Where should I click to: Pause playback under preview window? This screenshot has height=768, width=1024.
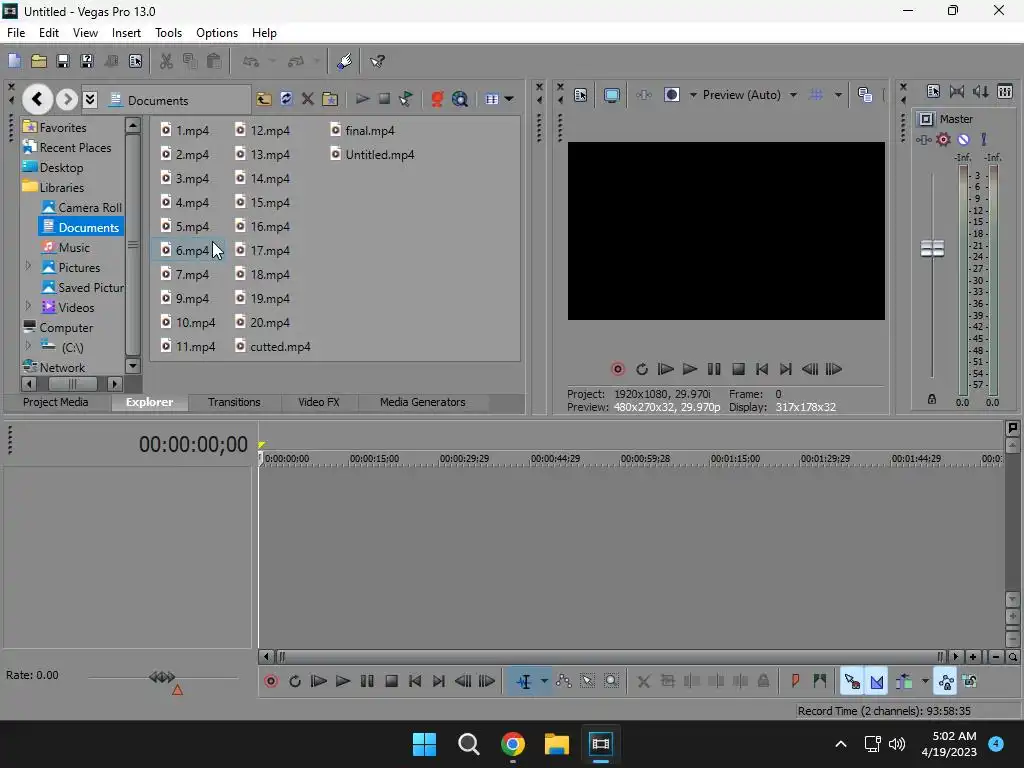[x=714, y=369]
